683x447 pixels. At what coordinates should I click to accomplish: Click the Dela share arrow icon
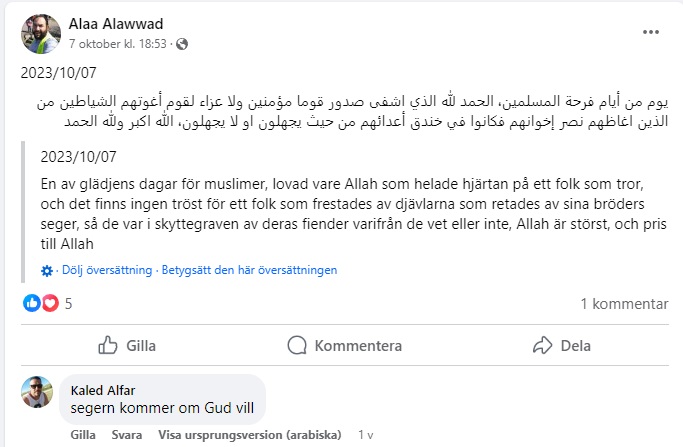(x=544, y=345)
